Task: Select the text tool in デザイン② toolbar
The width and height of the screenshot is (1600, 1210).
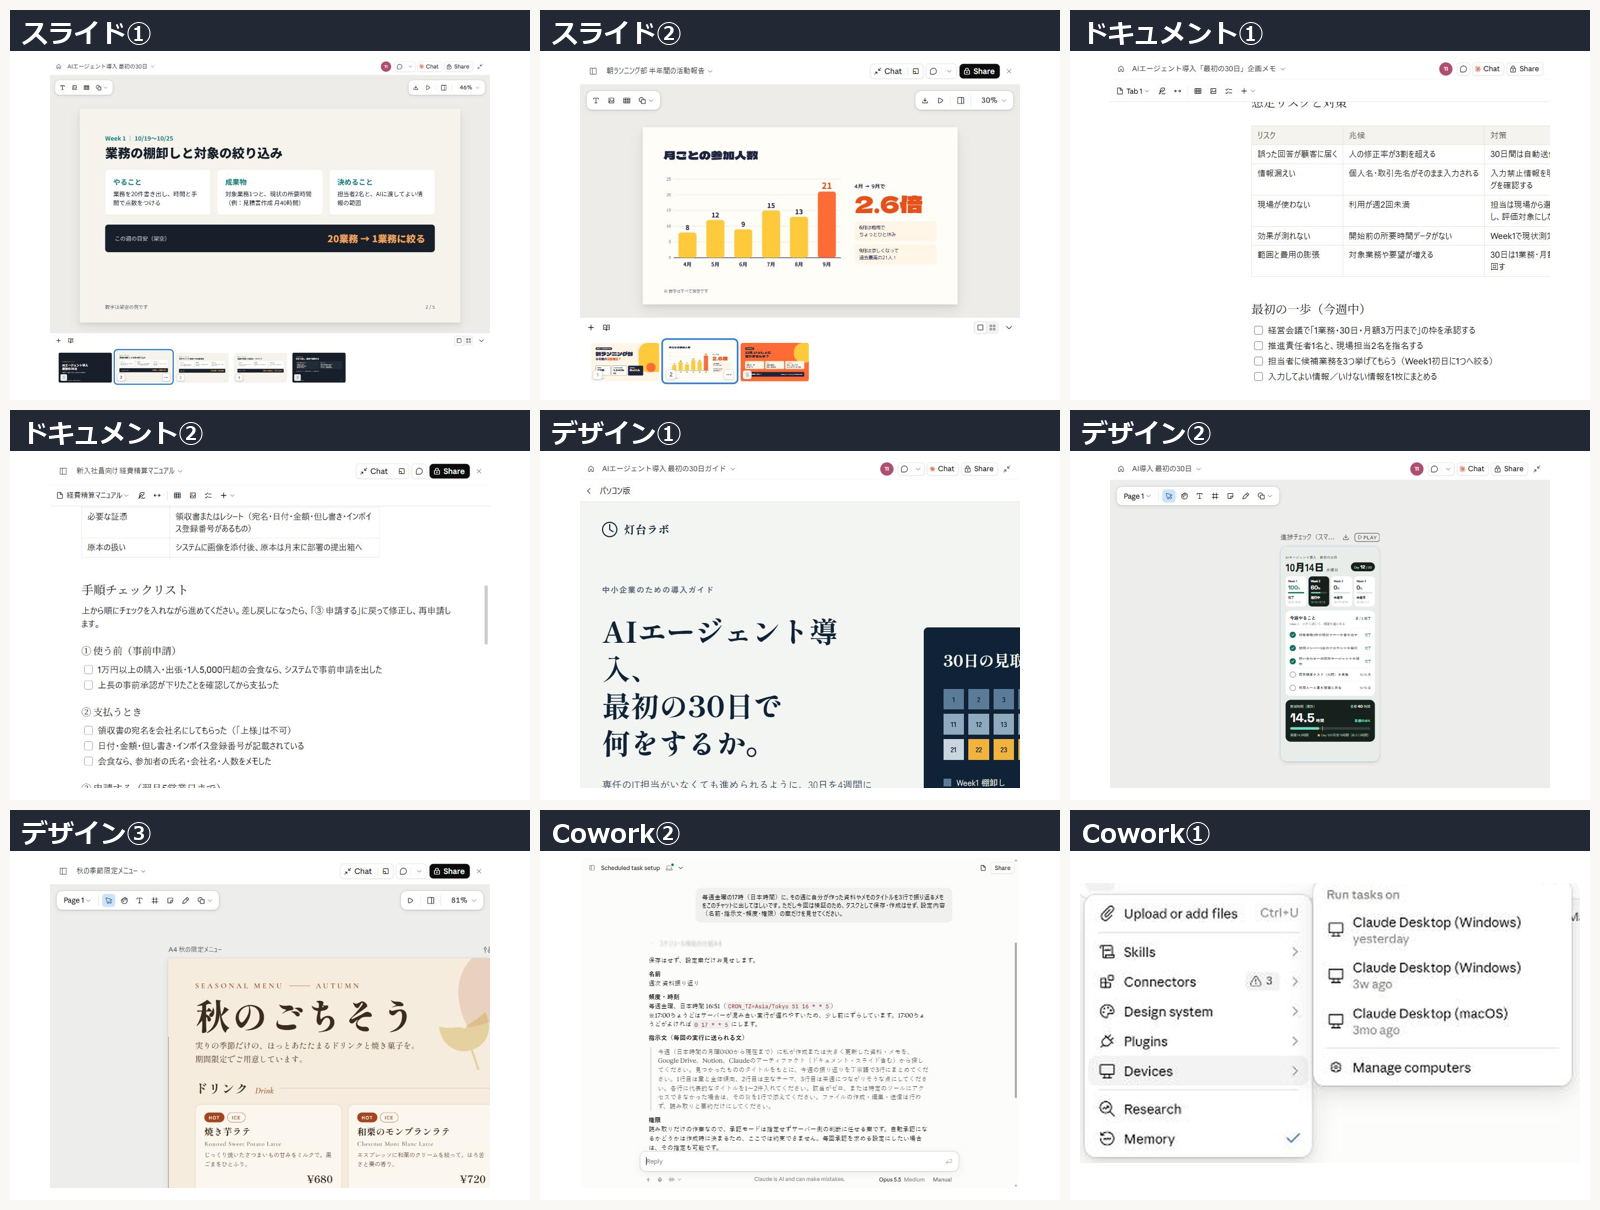Action: [1199, 496]
